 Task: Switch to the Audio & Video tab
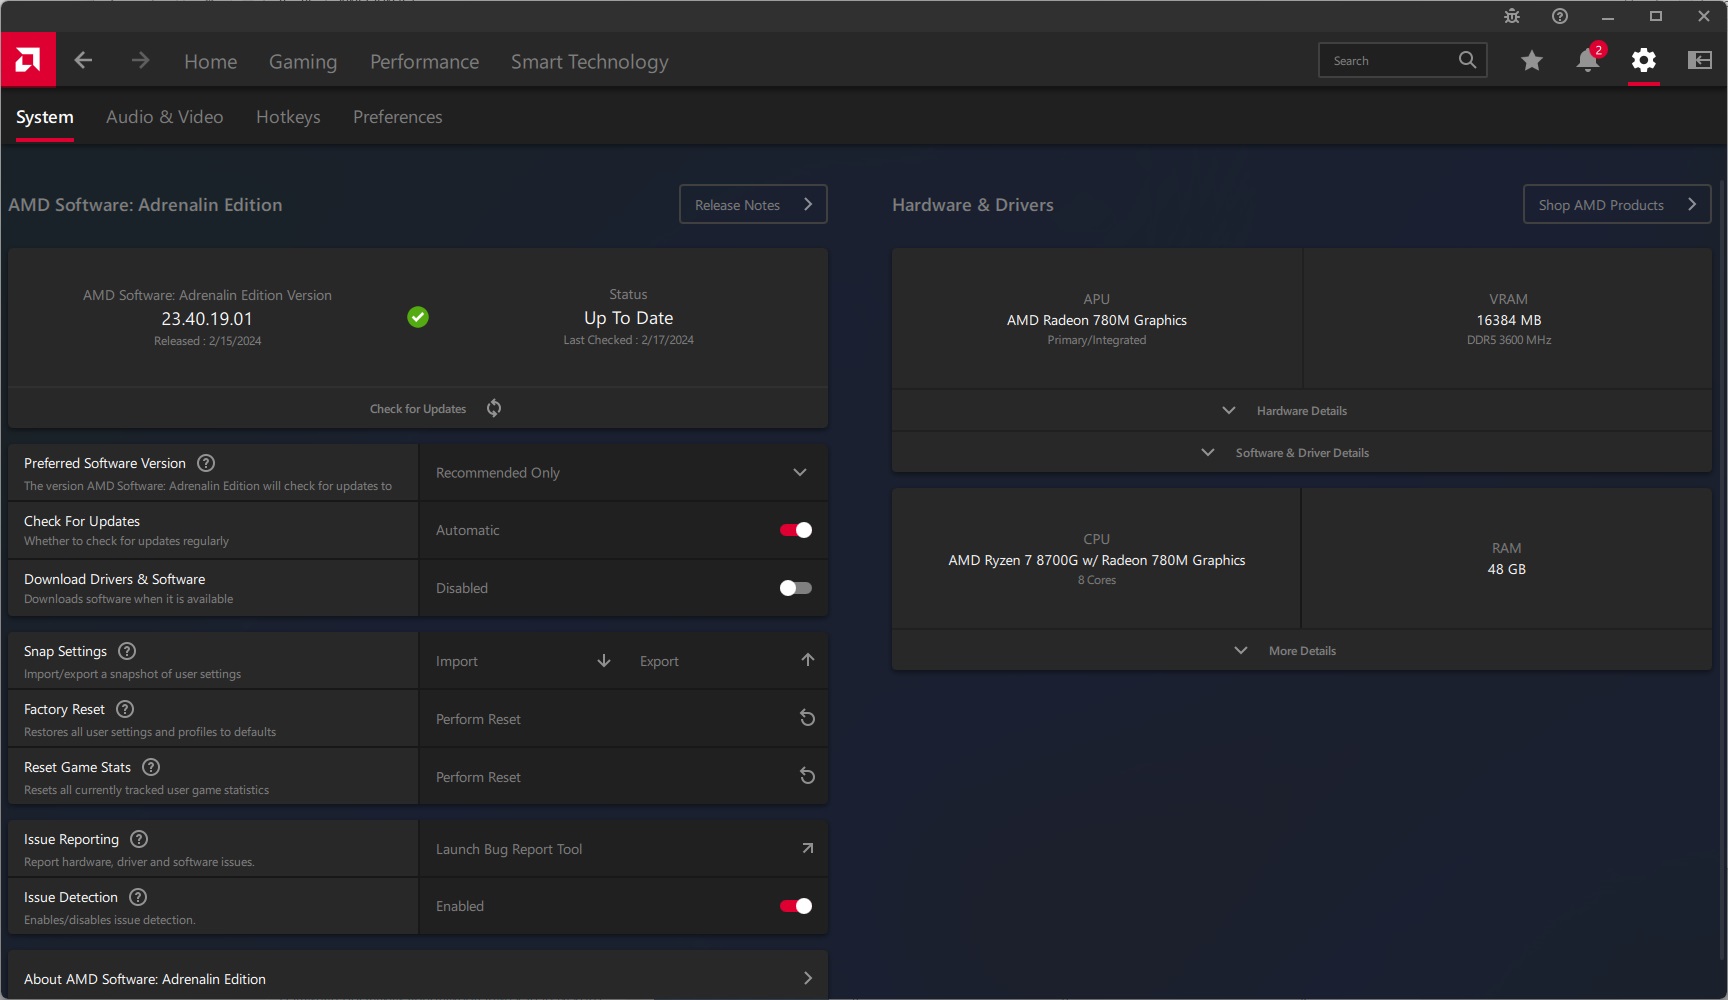point(165,117)
